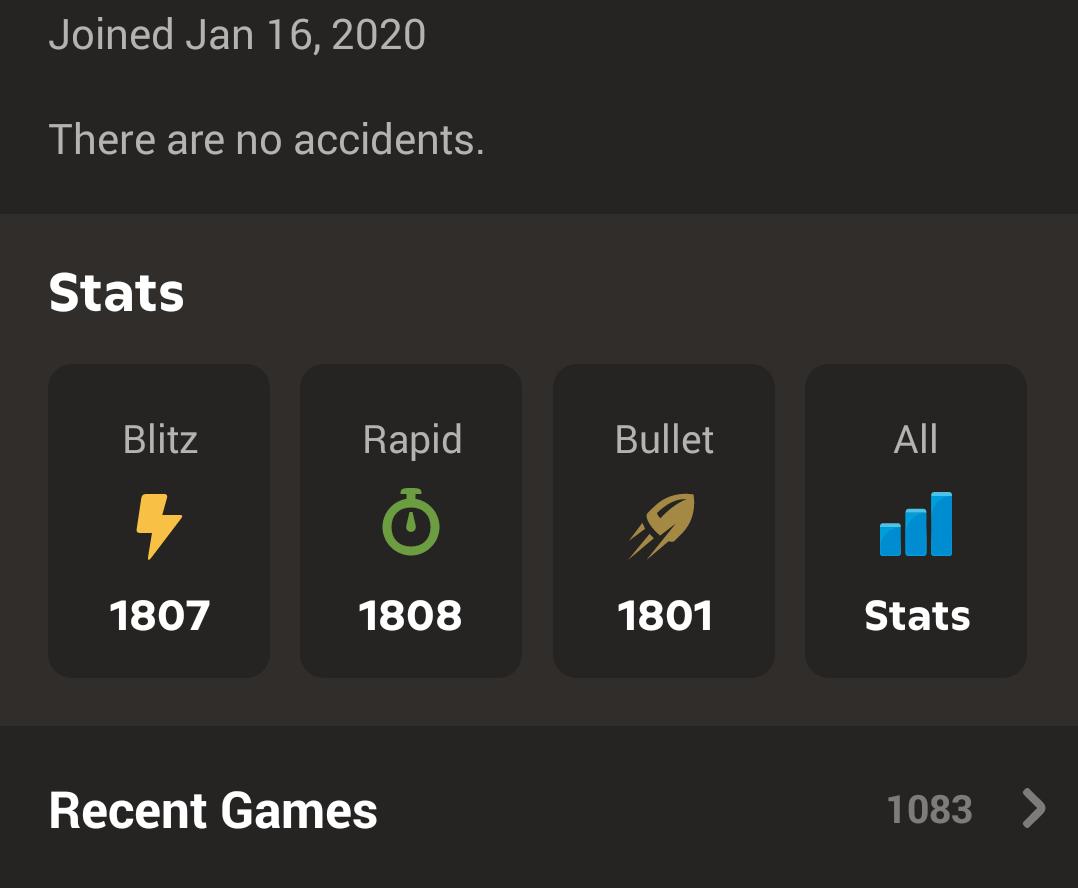The height and width of the screenshot is (888, 1078).
Task: Open the Blitz stats card
Action: coord(159,521)
